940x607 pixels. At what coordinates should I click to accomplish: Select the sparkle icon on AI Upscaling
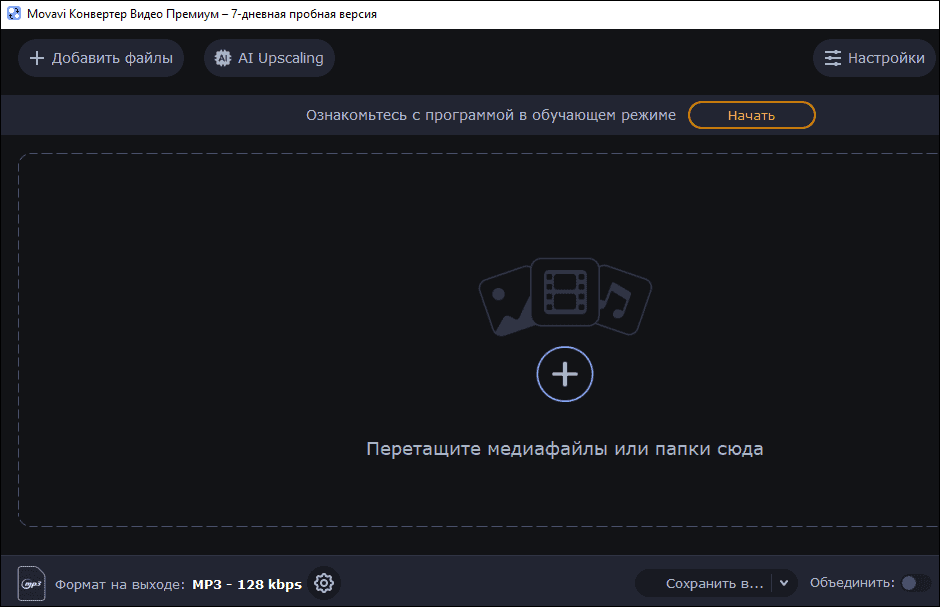point(222,58)
